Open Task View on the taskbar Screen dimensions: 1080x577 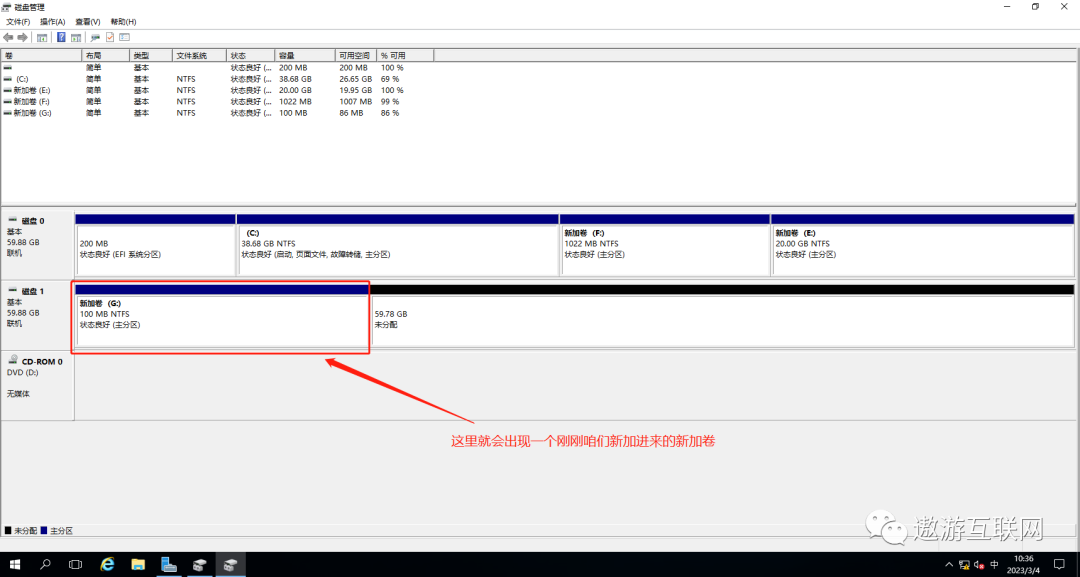coord(76,565)
